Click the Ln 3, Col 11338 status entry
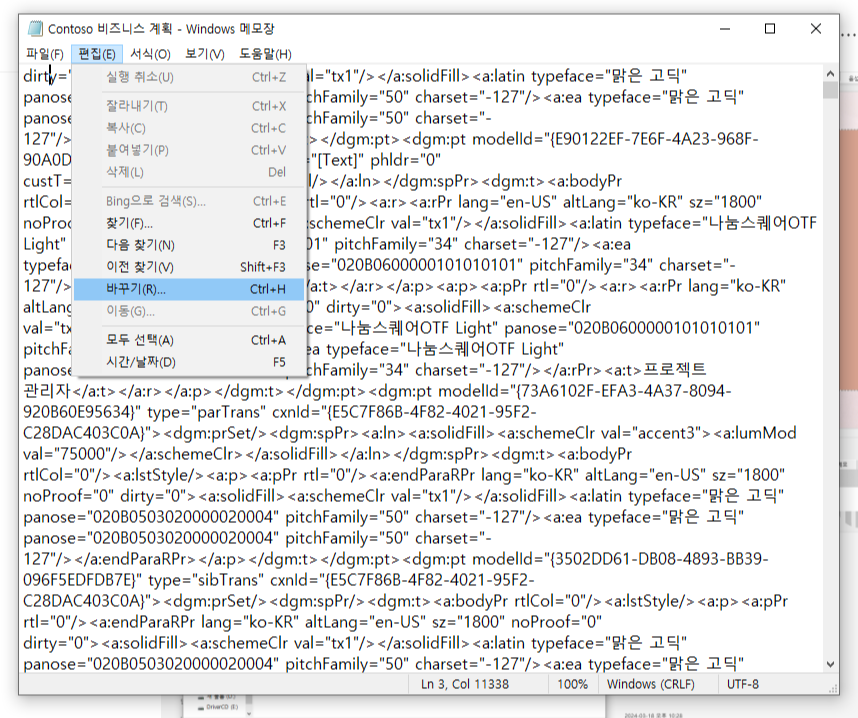858x718 pixels. pyautogui.click(x=465, y=684)
